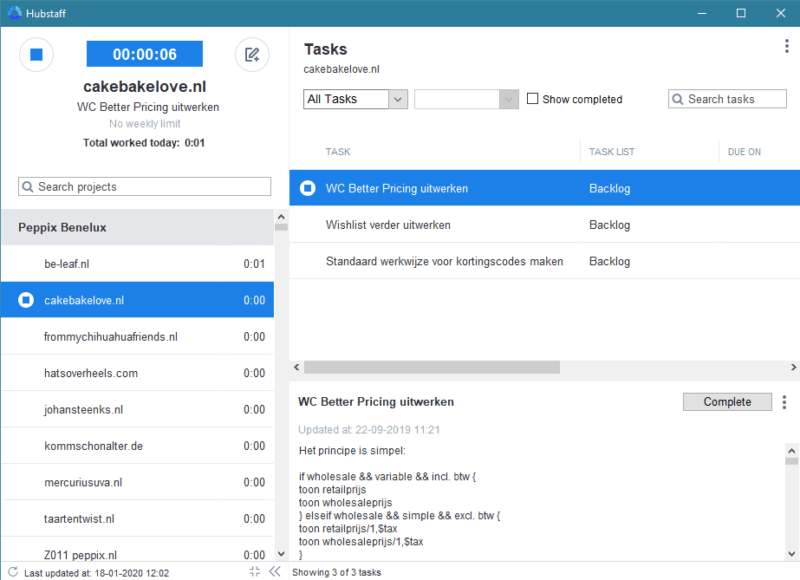Image resolution: width=800 pixels, height=580 pixels.
Task: Stop the running timer
Action: click(36, 55)
